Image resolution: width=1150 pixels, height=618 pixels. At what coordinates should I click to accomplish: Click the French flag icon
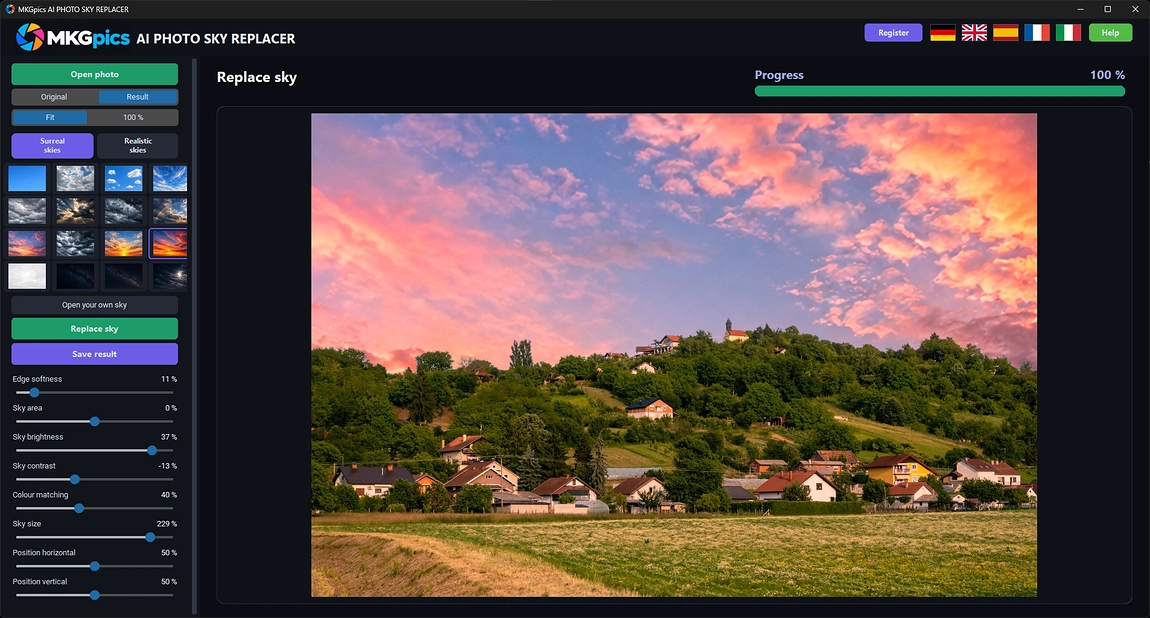pyautogui.click(x=1037, y=32)
